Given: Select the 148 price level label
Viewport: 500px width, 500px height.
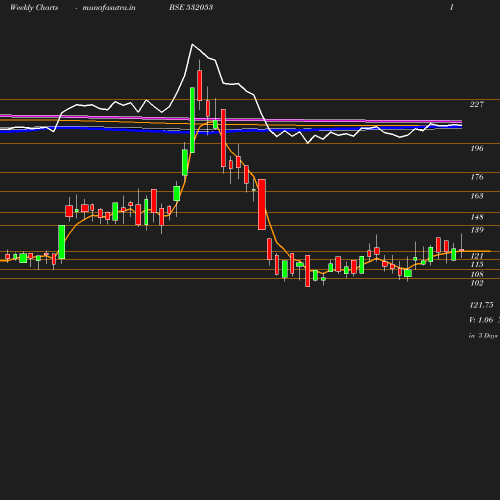Looking at the screenshot, I should (477, 217).
